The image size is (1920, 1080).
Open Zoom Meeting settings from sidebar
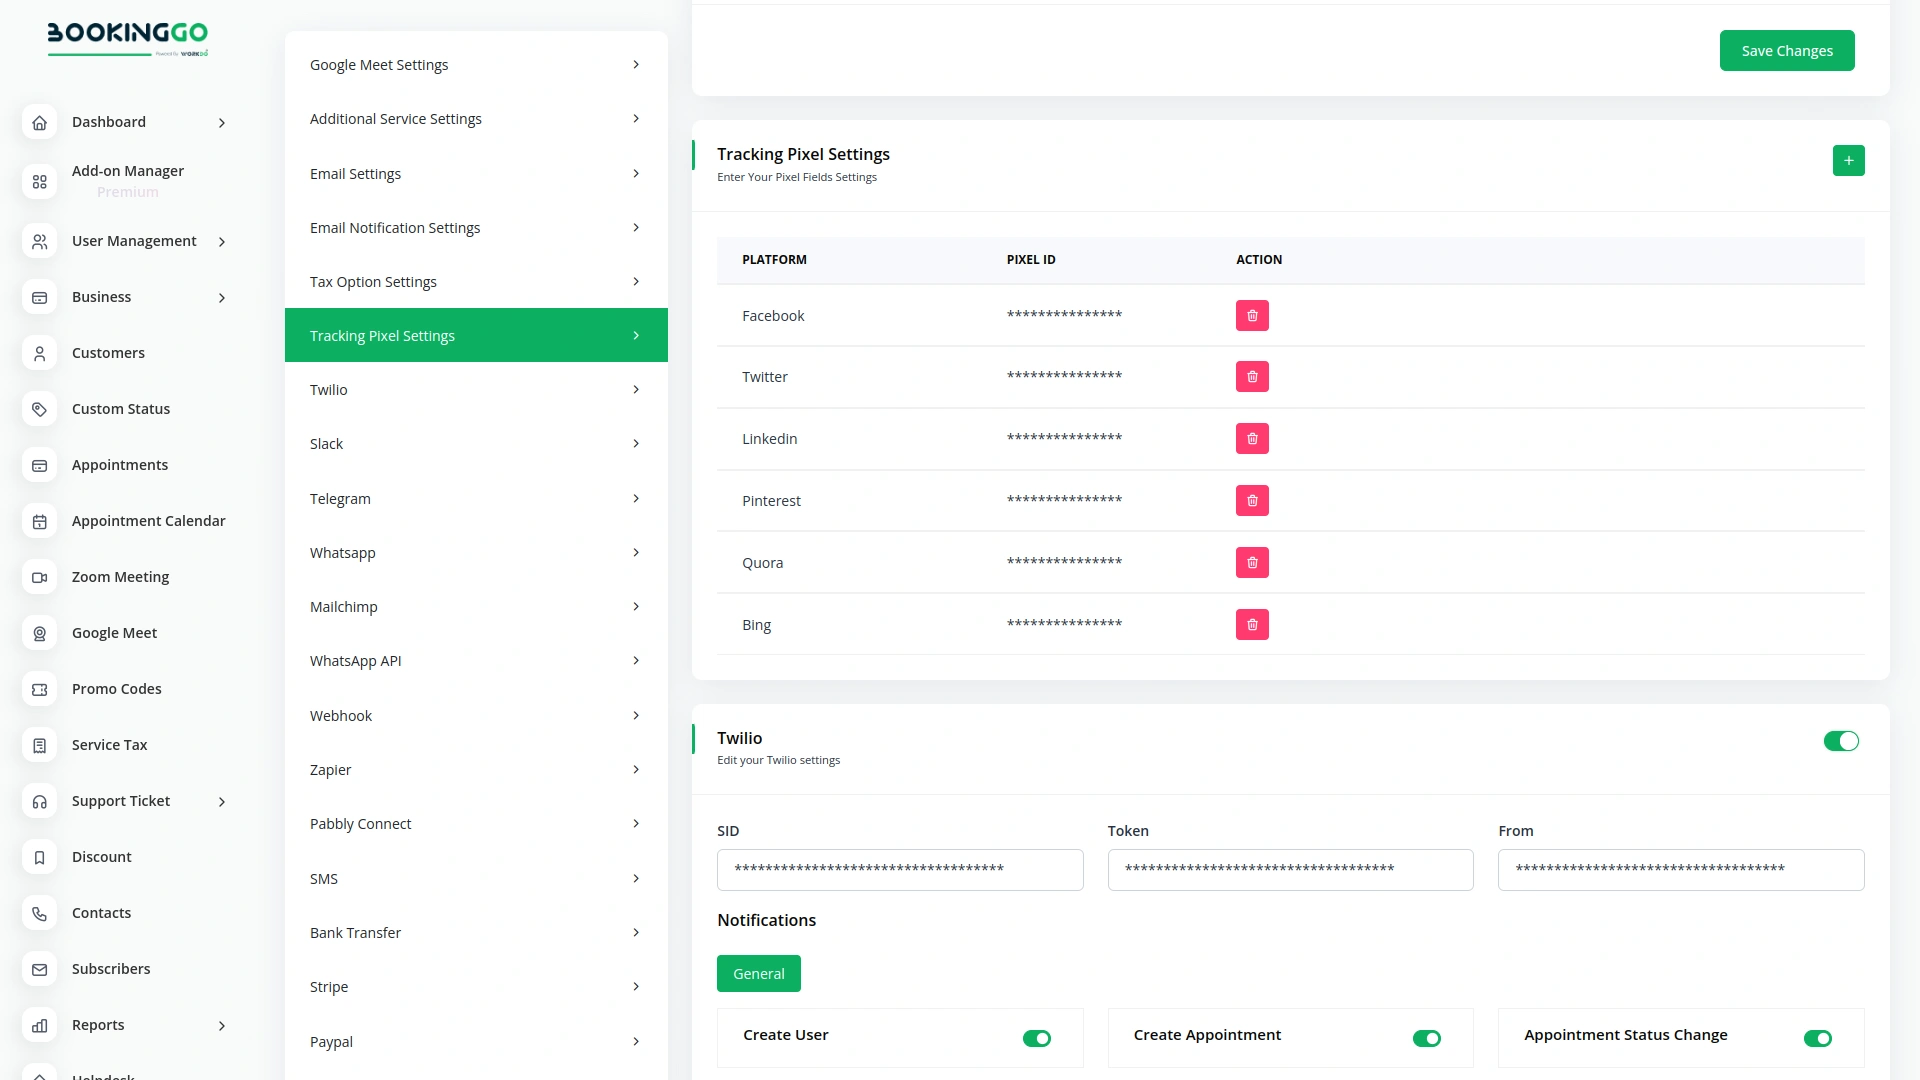pyautogui.click(x=120, y=577)
